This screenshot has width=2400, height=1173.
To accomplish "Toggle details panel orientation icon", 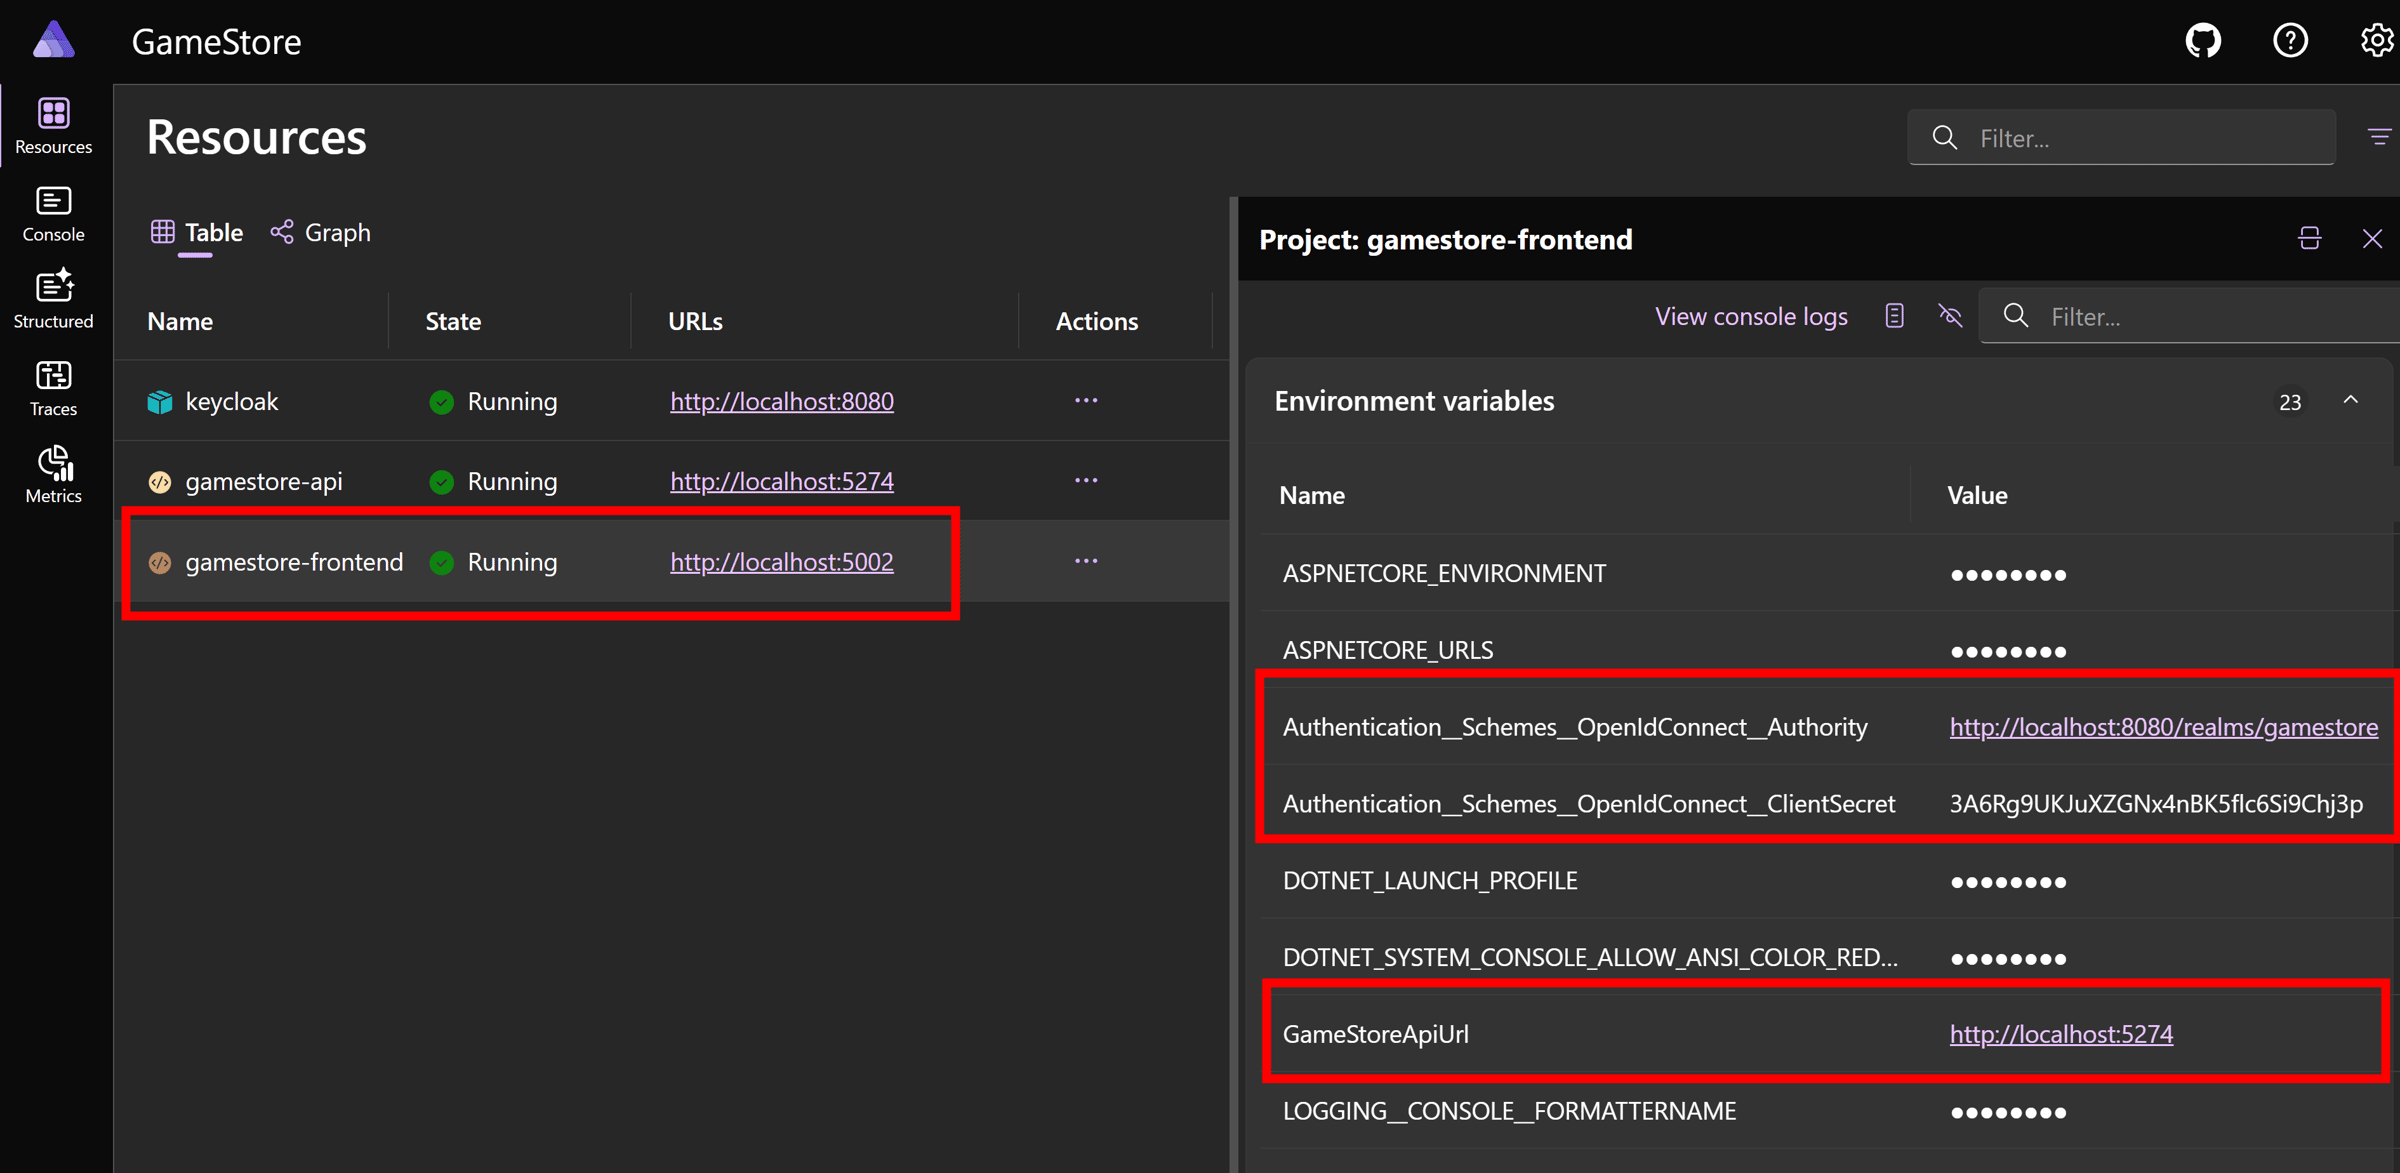I will tap(2309, 239).
